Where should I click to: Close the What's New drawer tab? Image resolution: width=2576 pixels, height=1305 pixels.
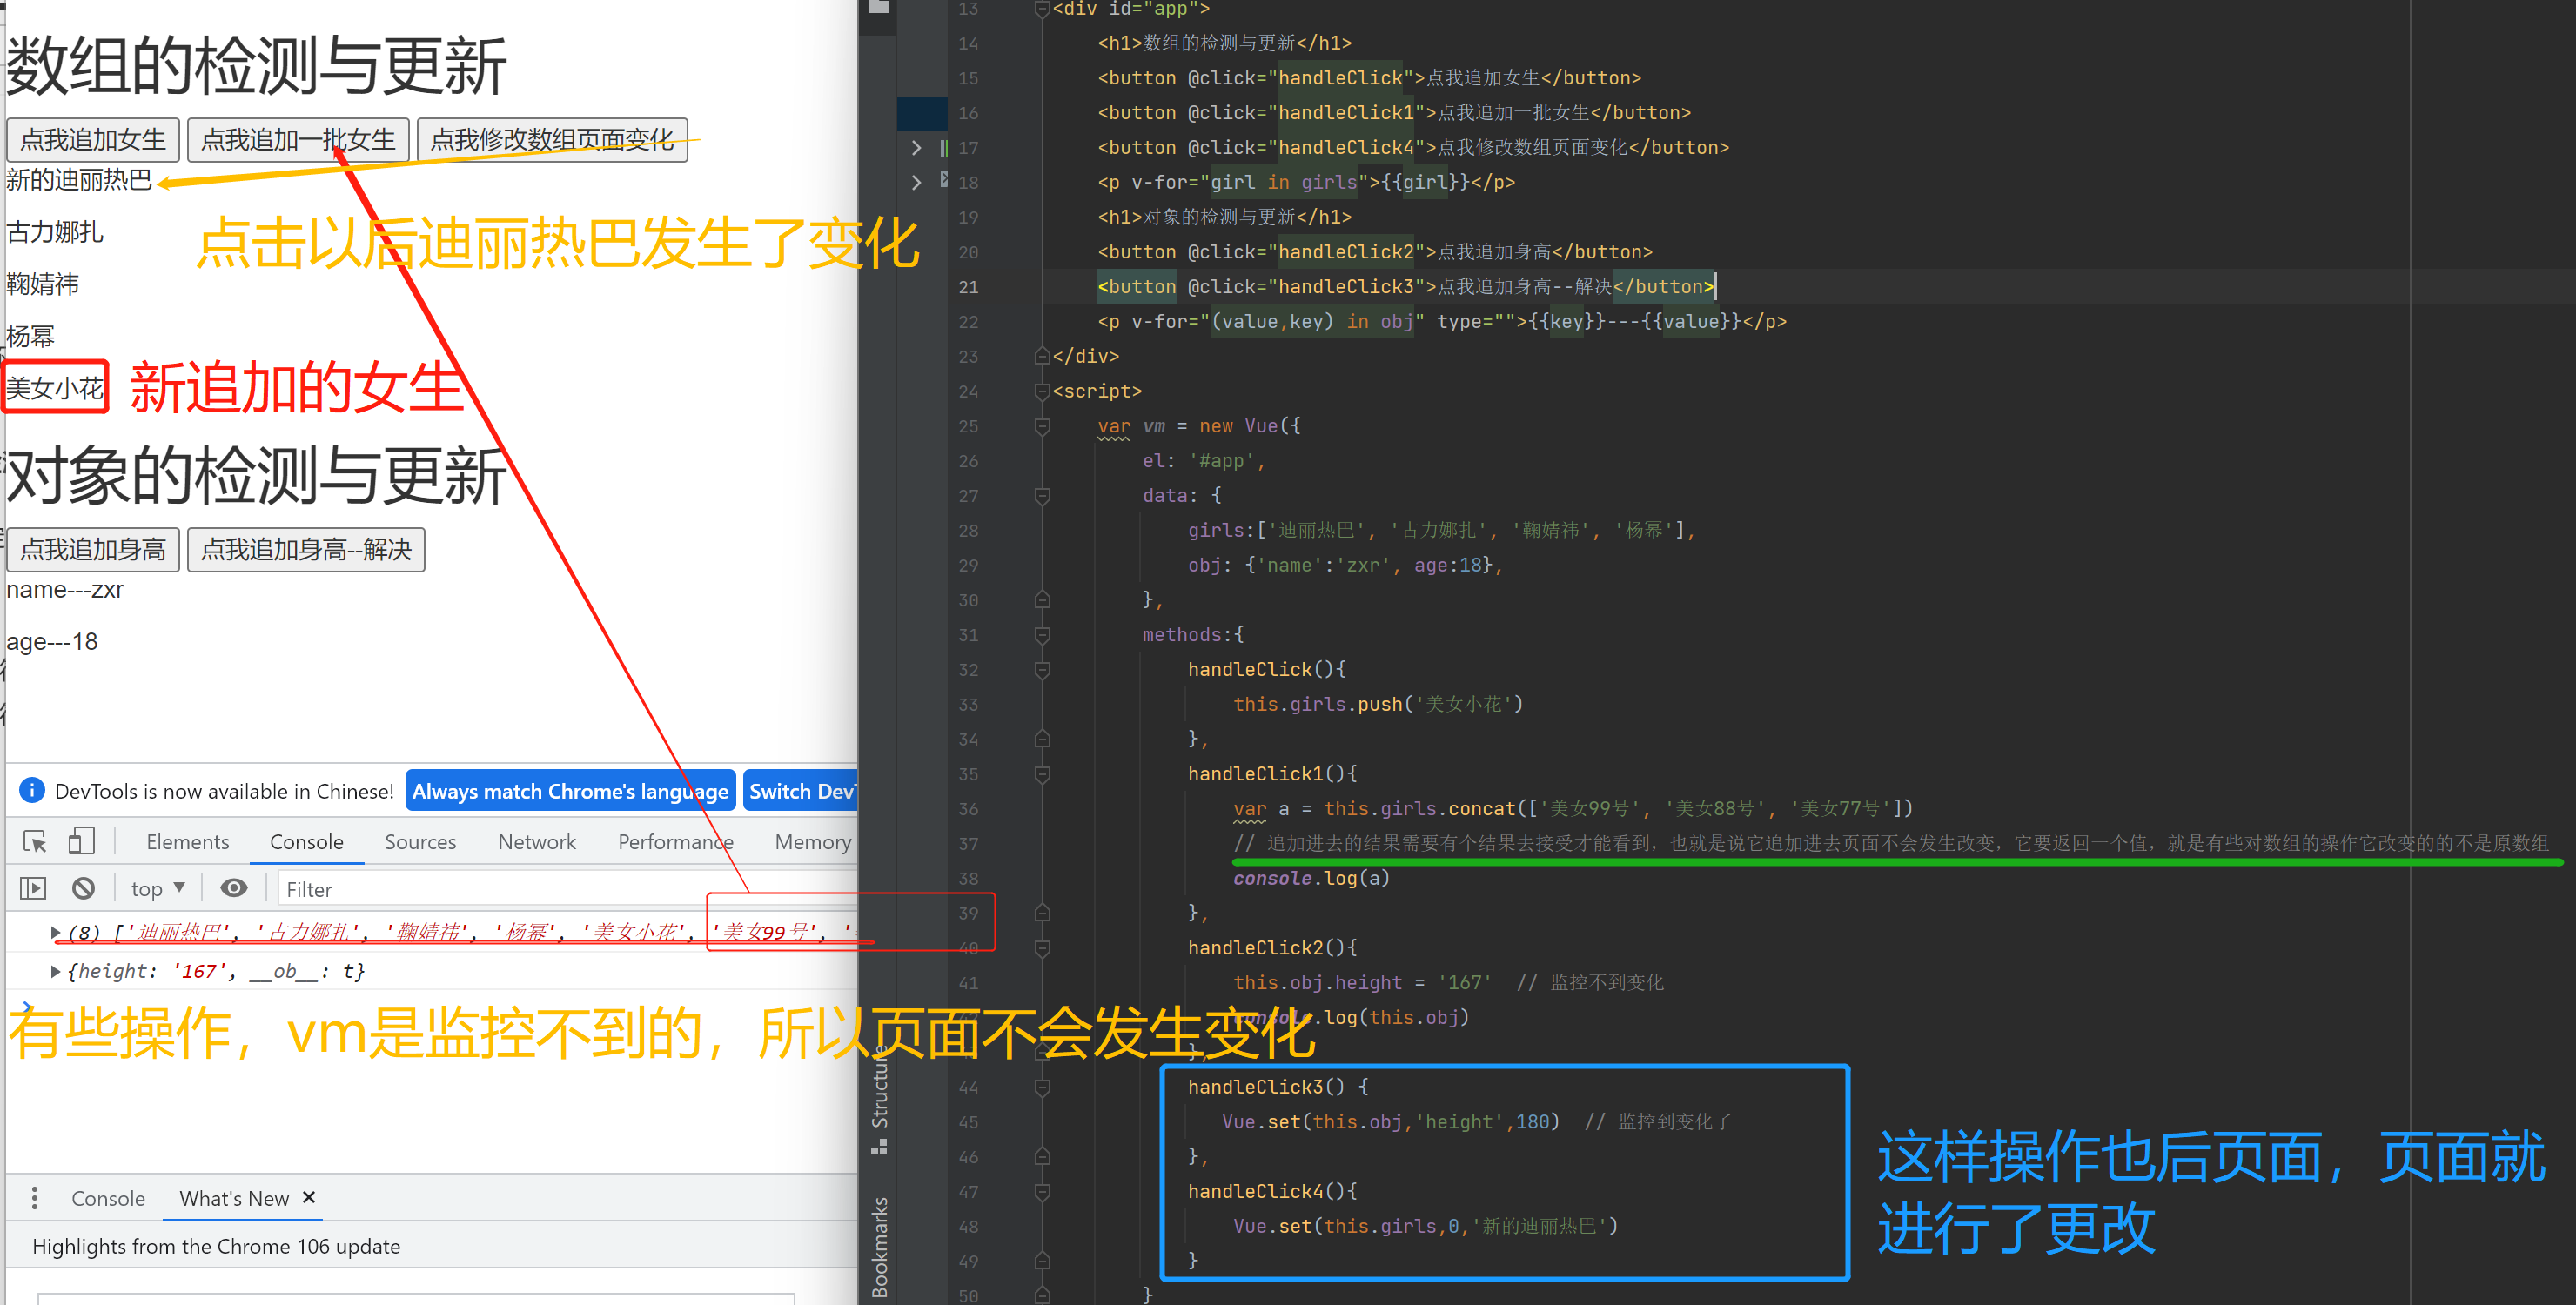pyautogui.click(x=309, y=1197)
